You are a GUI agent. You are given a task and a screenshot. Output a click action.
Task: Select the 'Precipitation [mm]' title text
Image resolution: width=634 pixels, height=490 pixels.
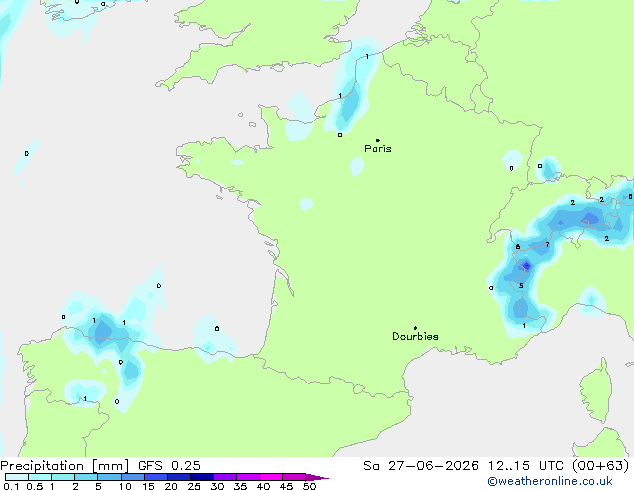(x=65, y=466)
